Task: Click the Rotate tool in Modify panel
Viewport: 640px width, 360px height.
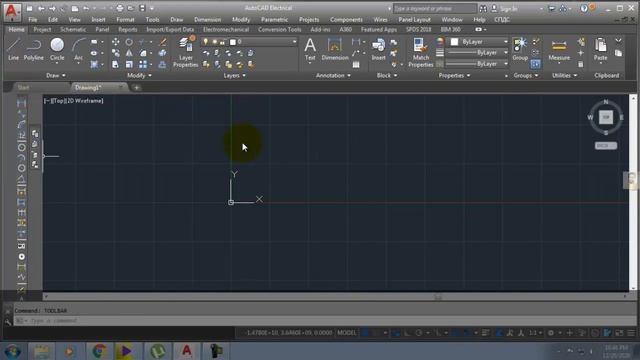Action: tap(129, 42)
